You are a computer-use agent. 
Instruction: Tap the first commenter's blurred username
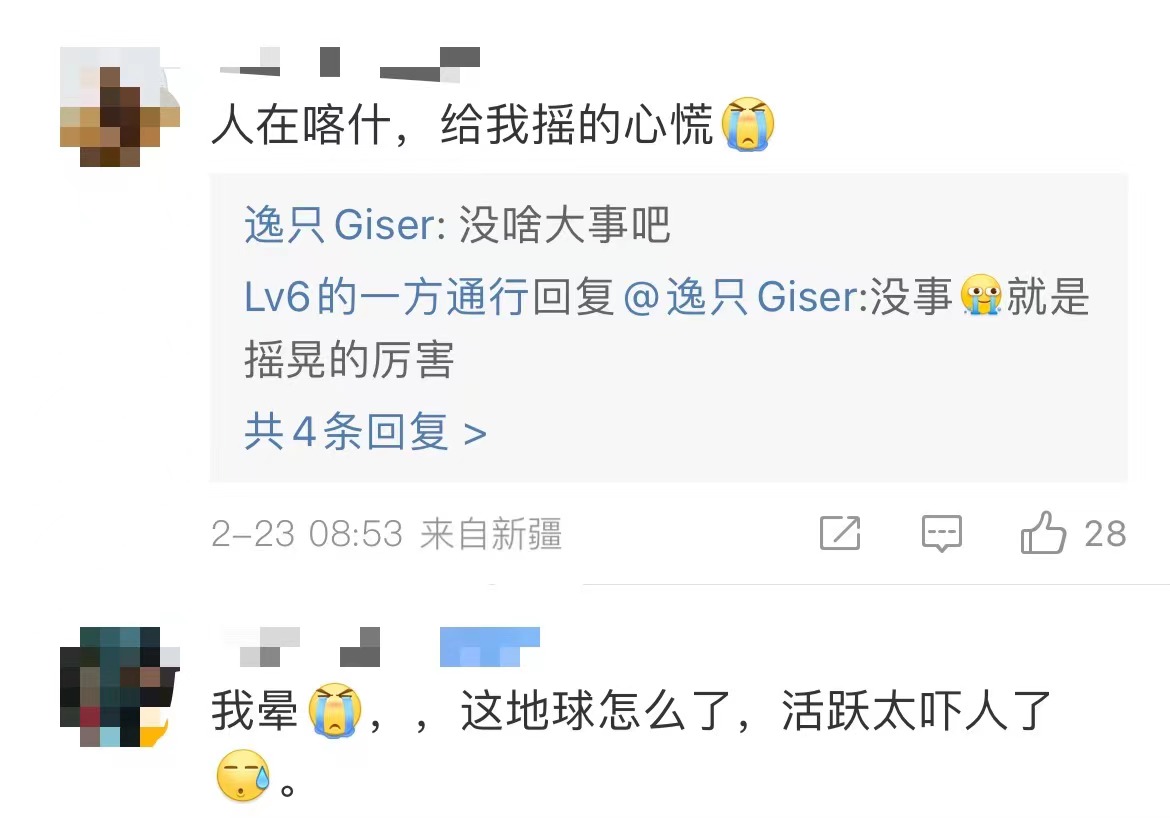pos(350,62)
